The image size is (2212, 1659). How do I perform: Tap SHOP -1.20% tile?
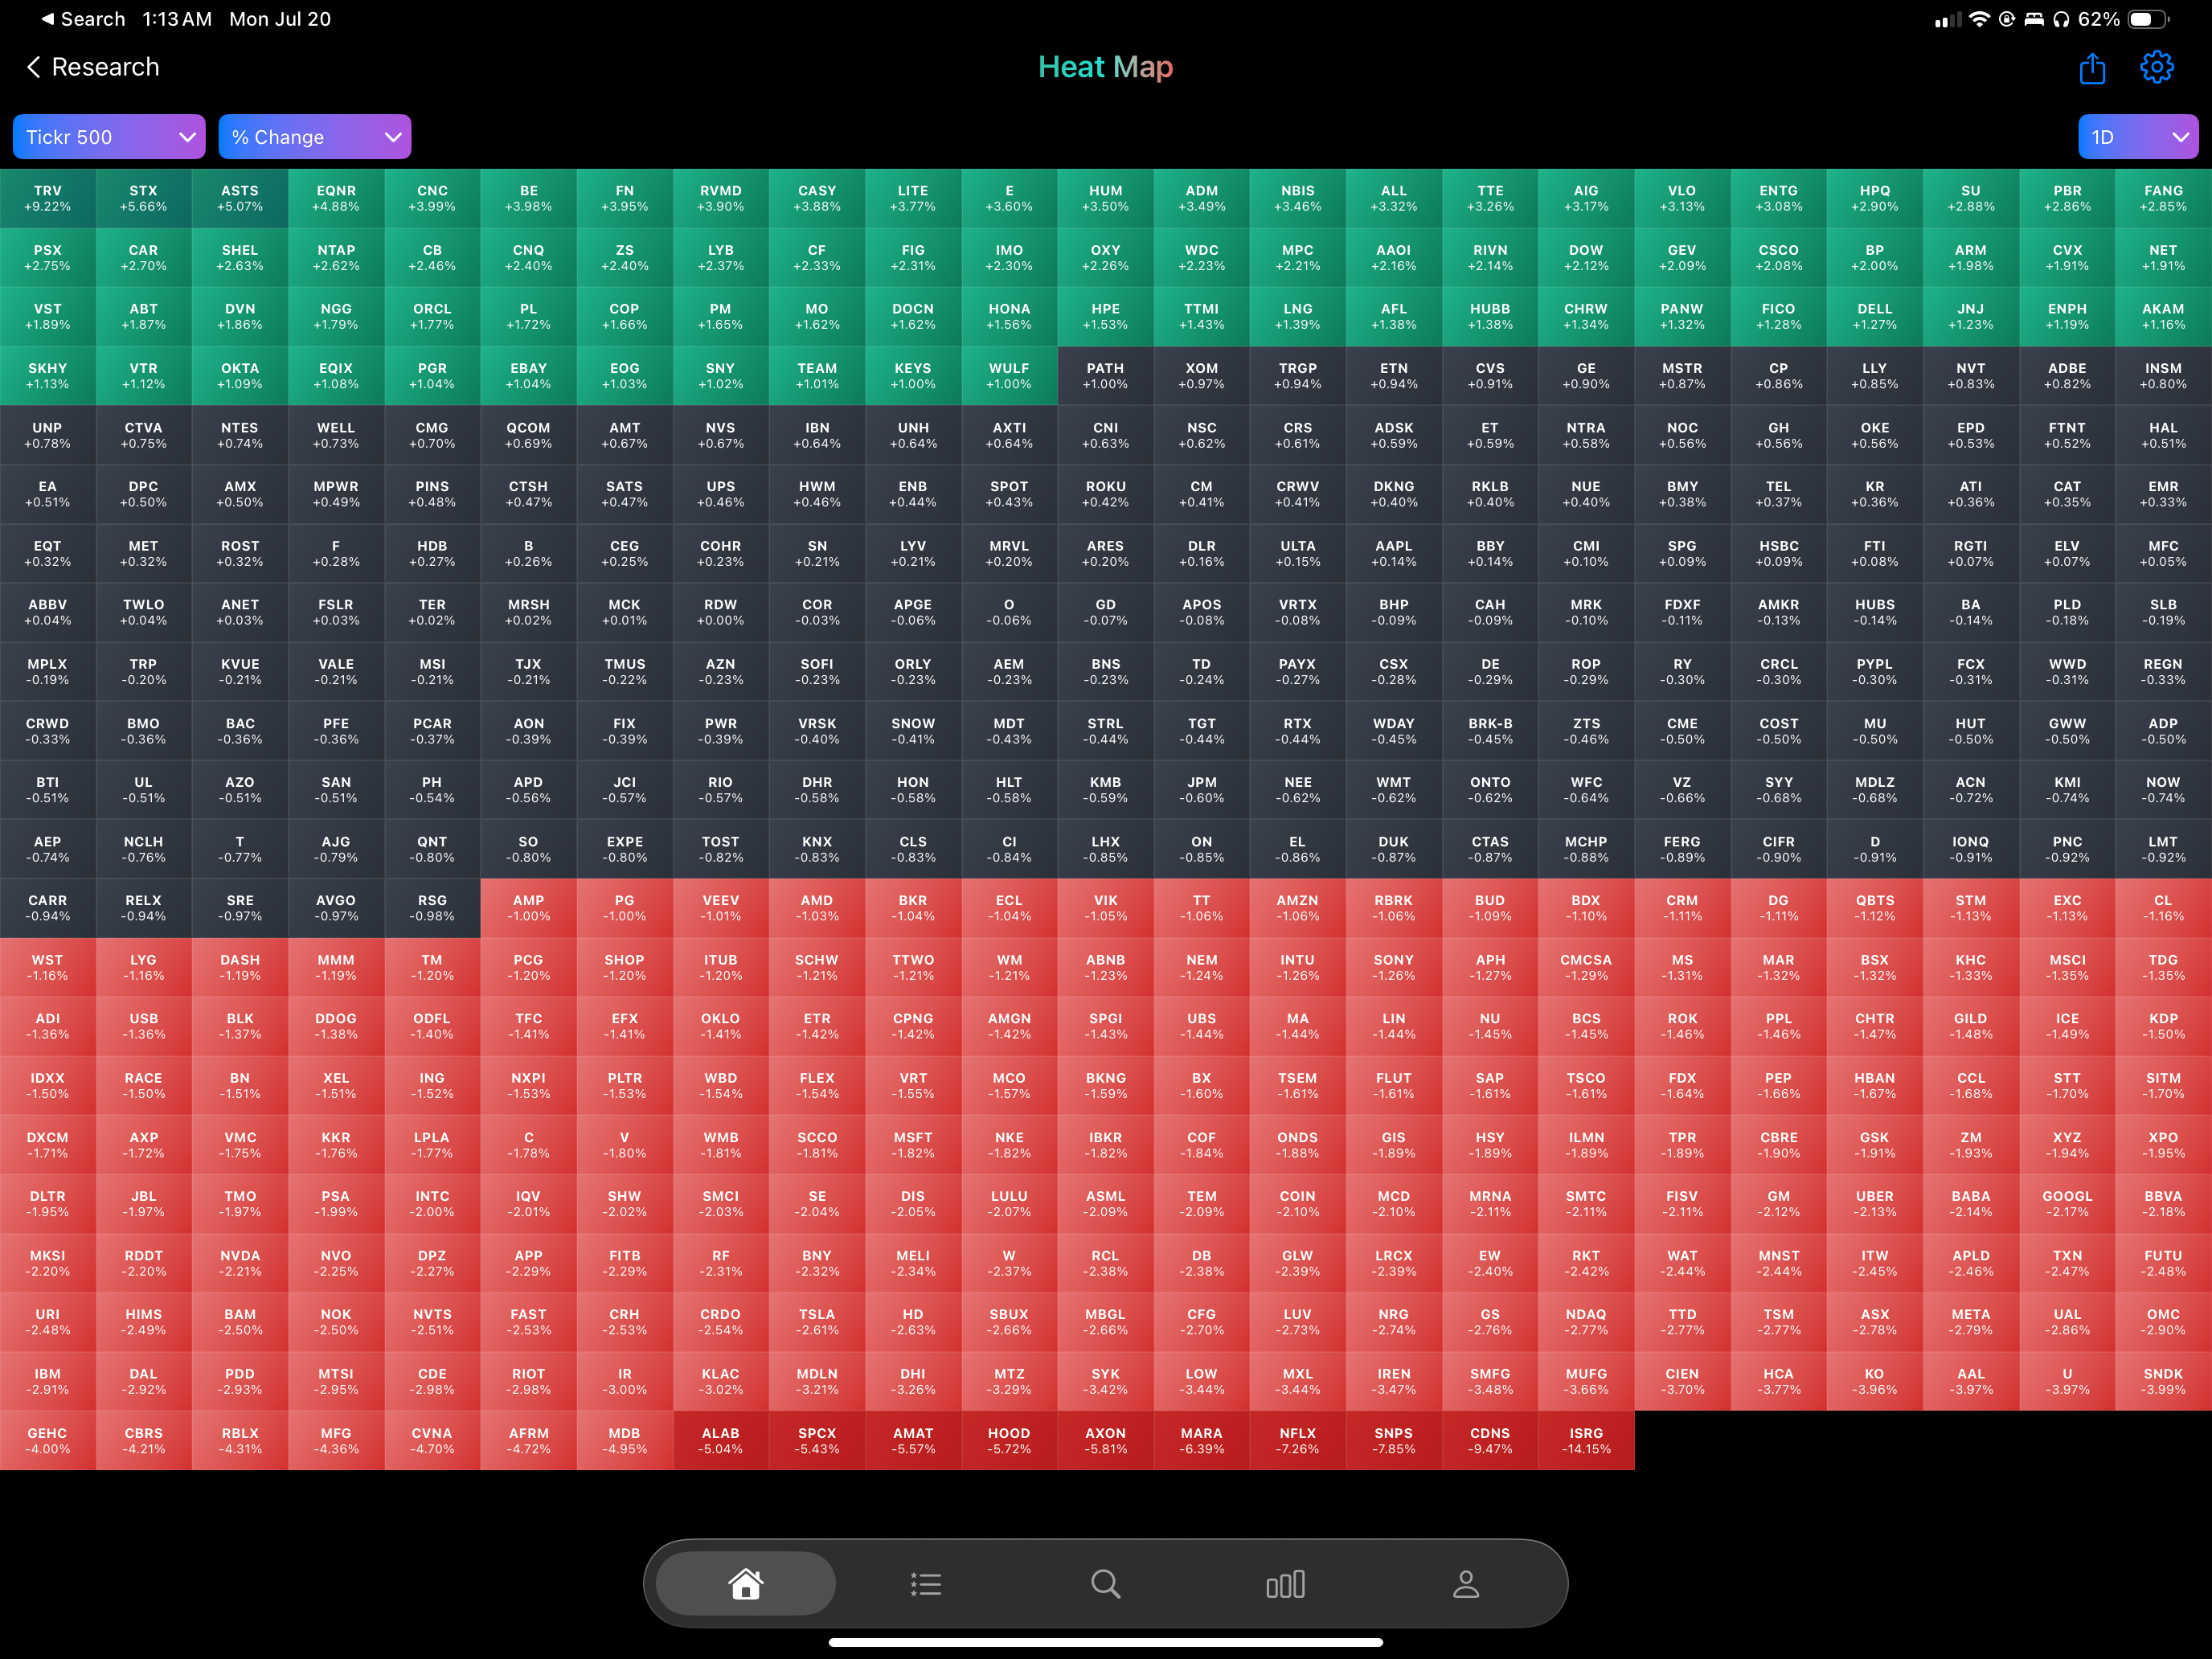point(625,967)
